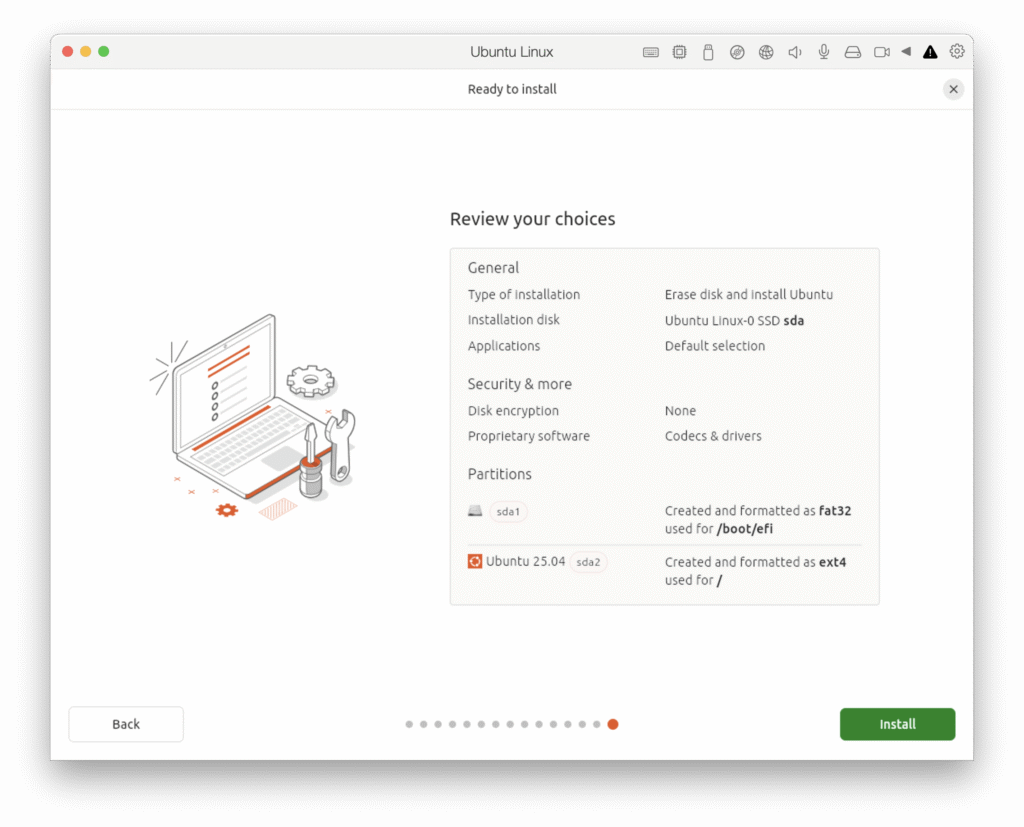
Task: Click the sound speaker icon in the toolbar
Action: pos(795,52)
